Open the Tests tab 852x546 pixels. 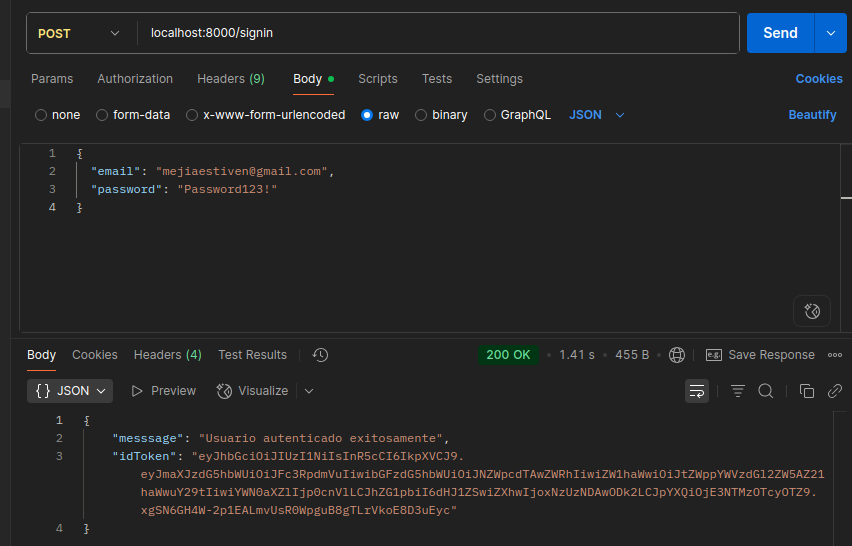pos(437,79)
